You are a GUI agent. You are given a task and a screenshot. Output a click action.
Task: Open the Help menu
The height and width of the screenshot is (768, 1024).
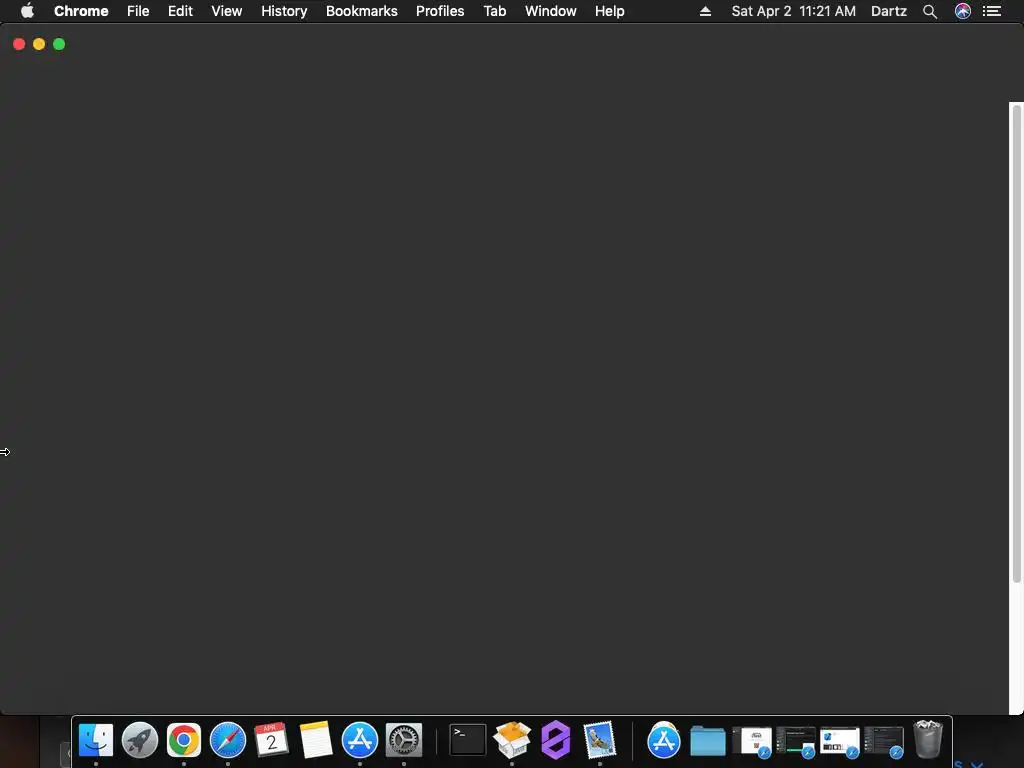tap(609, 11)
